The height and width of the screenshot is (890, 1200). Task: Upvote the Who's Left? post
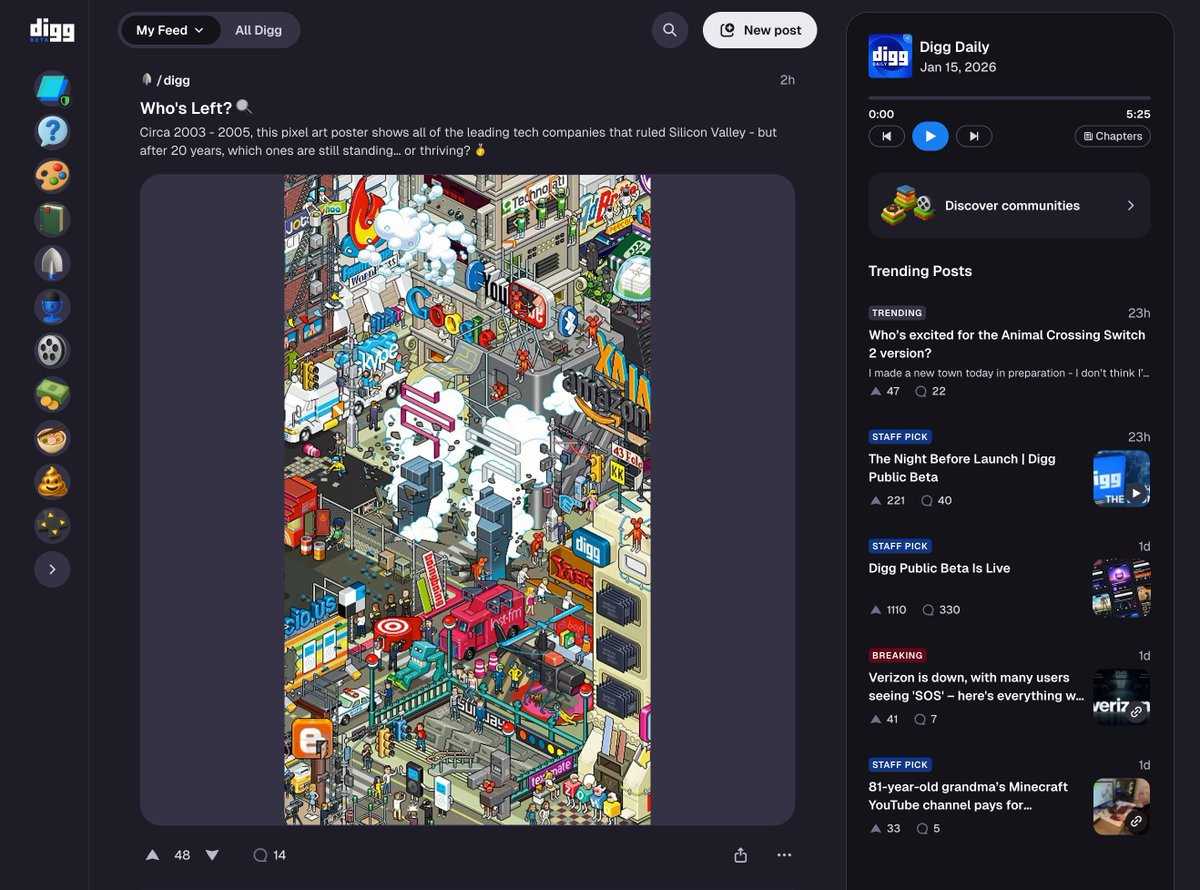(x=153, y=855)
